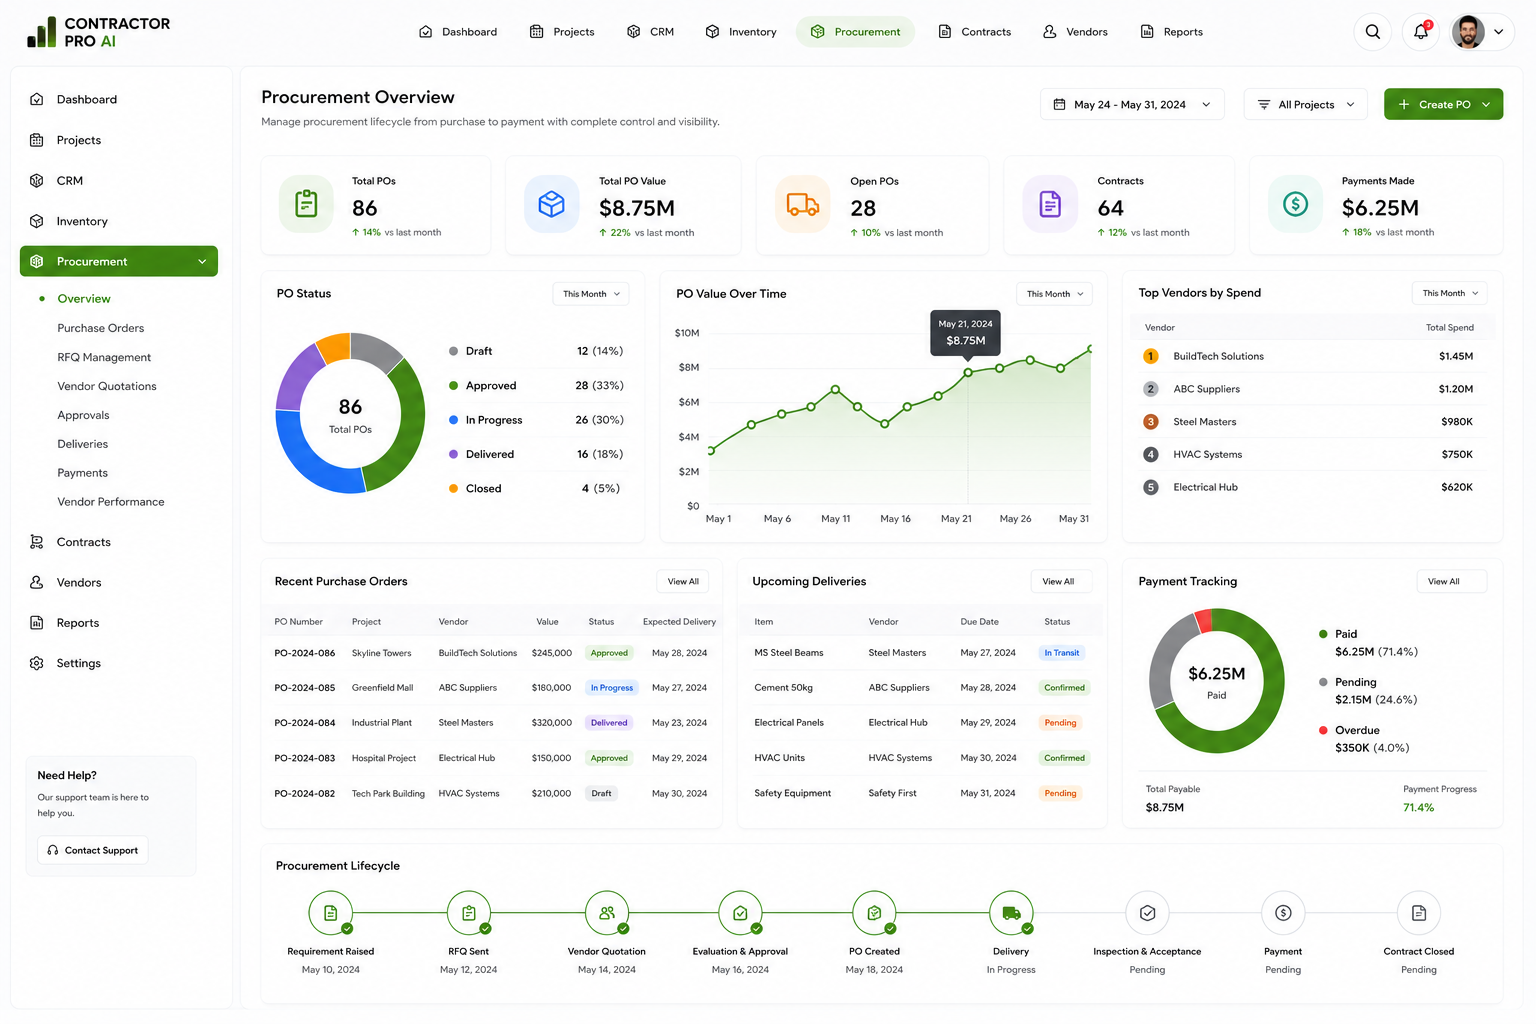The width and height of the screenshot is (1536, 1024).
Task: Select the Payment dollar lifecycle step icon
Action: click(x=1283, y=913)
